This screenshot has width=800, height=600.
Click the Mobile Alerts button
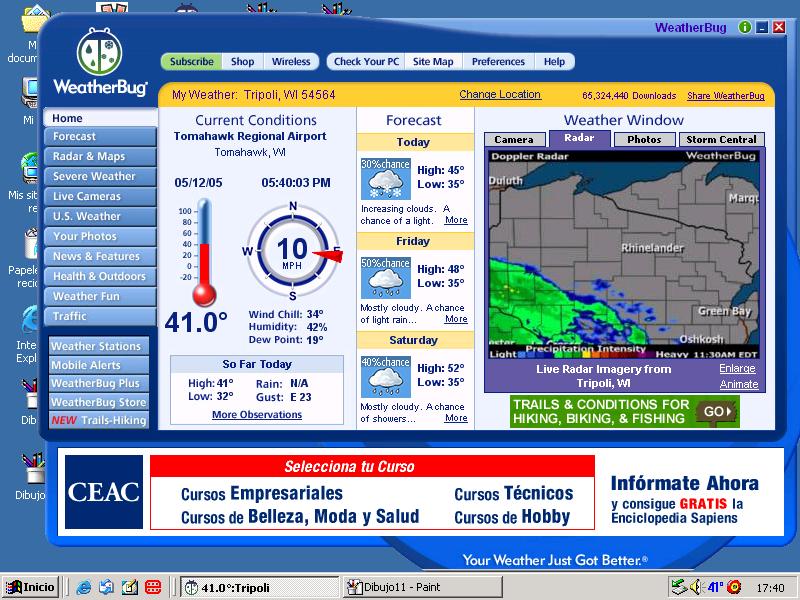point(99,365)
